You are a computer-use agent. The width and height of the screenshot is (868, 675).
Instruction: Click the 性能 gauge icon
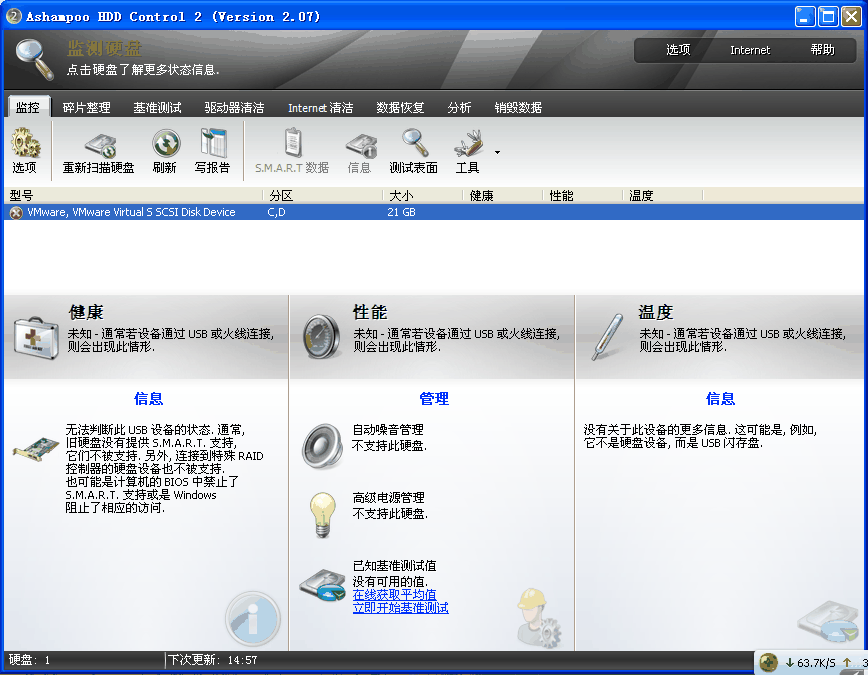[320, 336]
